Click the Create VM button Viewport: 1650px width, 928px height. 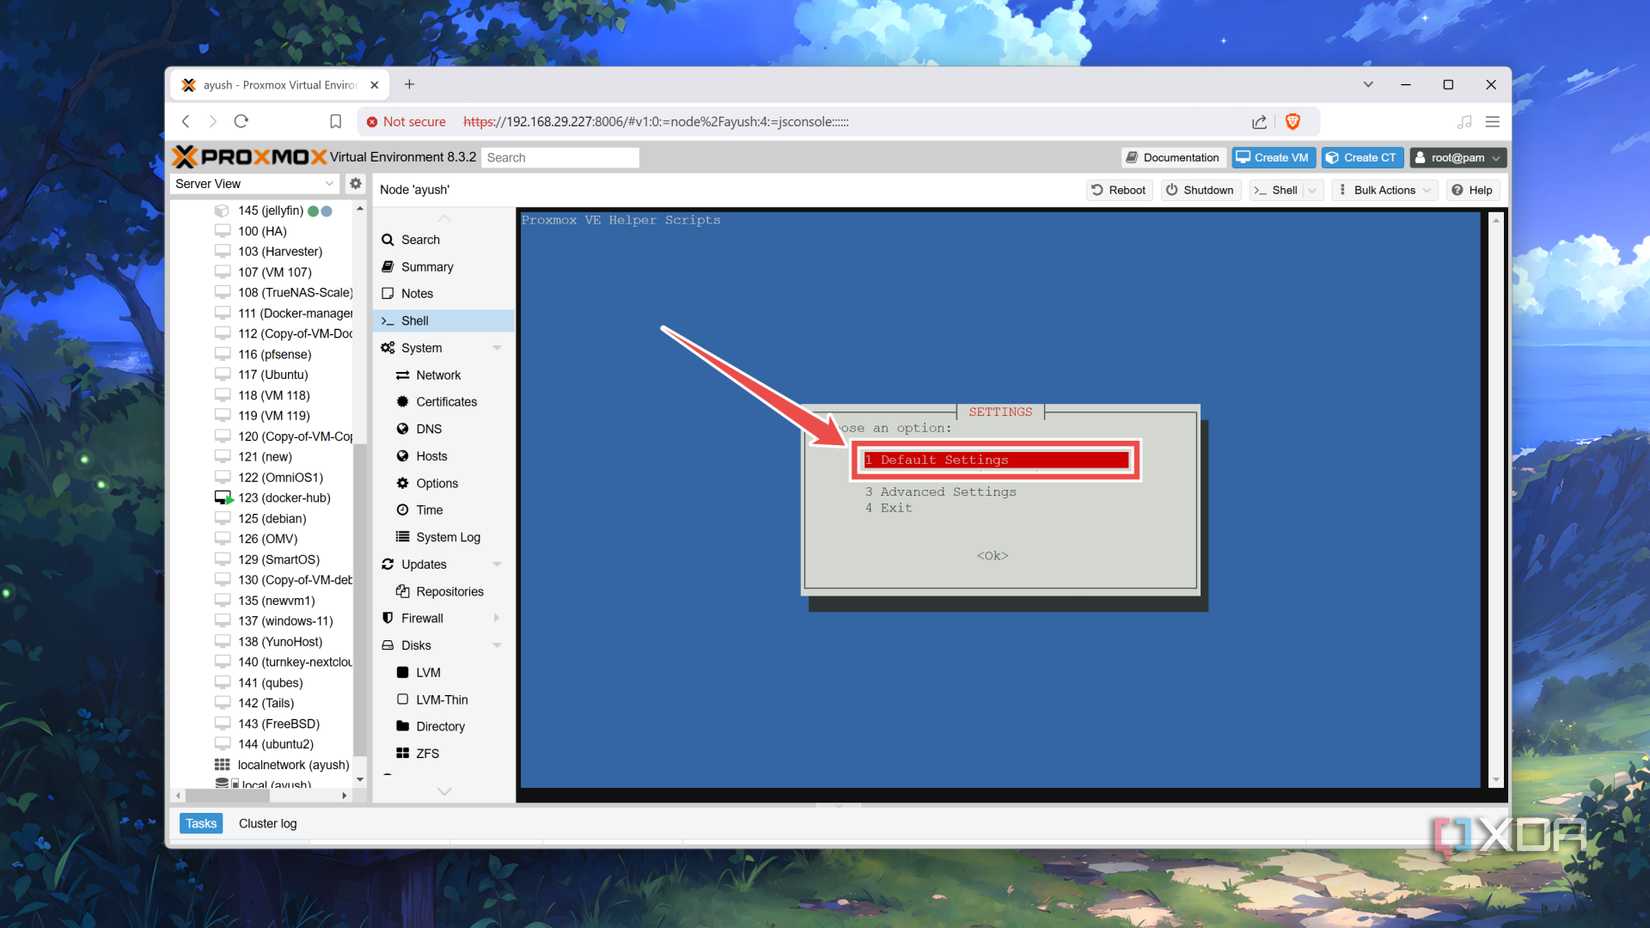(1272, 157)
